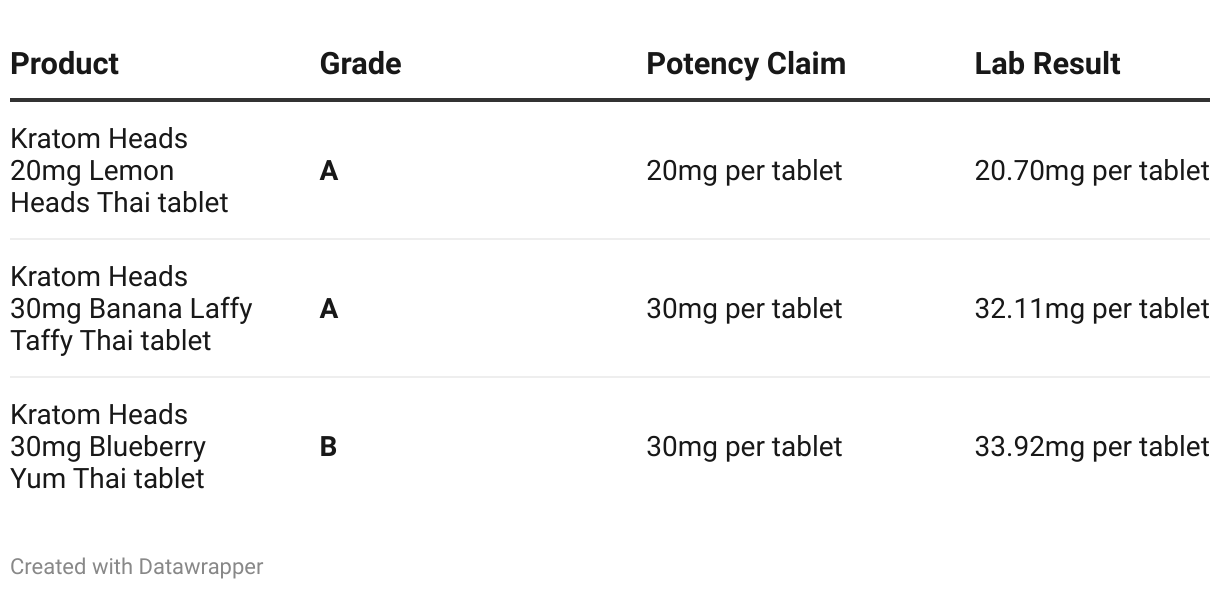Click the 20mg per tablet potency claim
Viewport: 1220px width, 590px height.
[745, 171]
